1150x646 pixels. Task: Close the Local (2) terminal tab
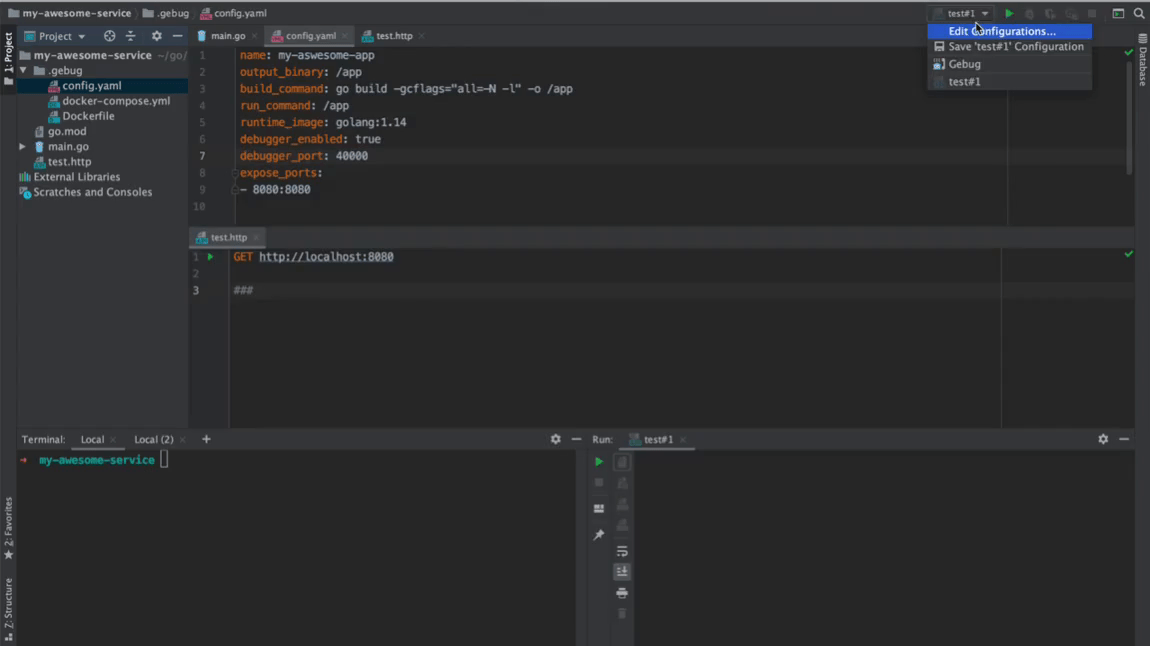183,440
